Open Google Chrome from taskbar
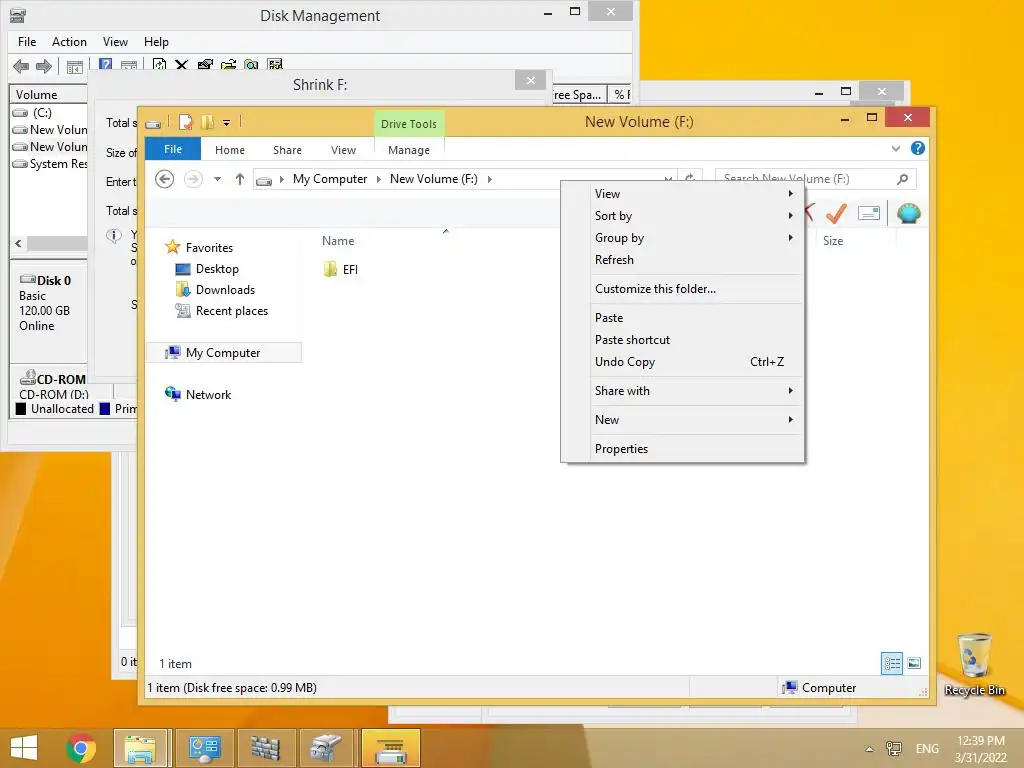 coord(81,748)
